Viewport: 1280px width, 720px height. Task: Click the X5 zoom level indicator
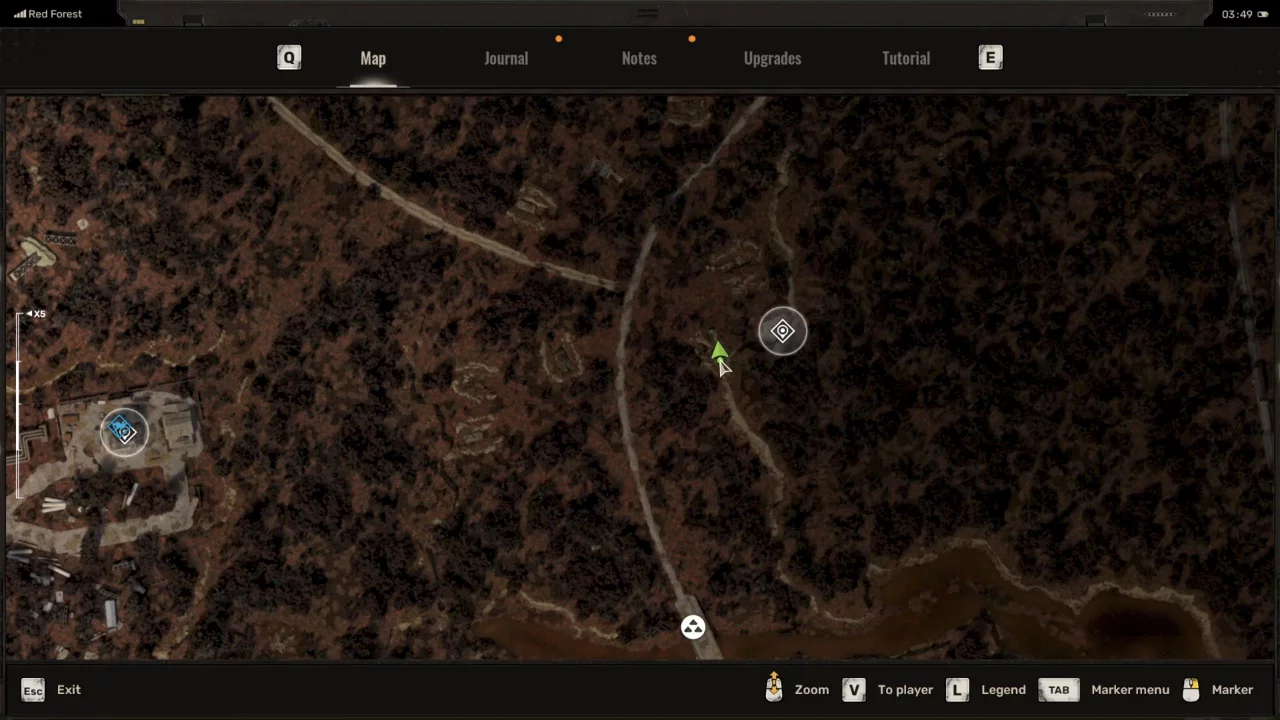(36, 314)
